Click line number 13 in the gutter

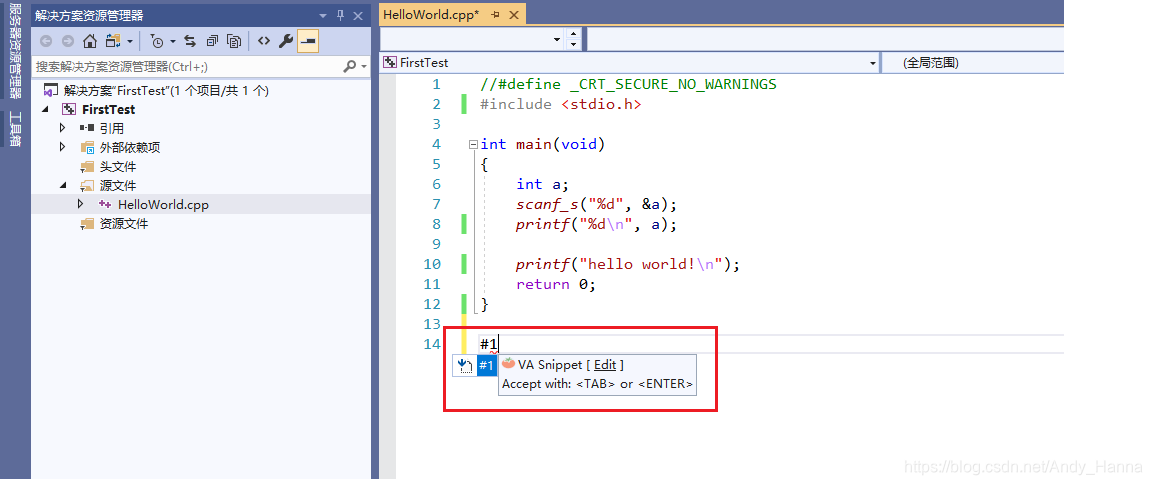(432, 324)
